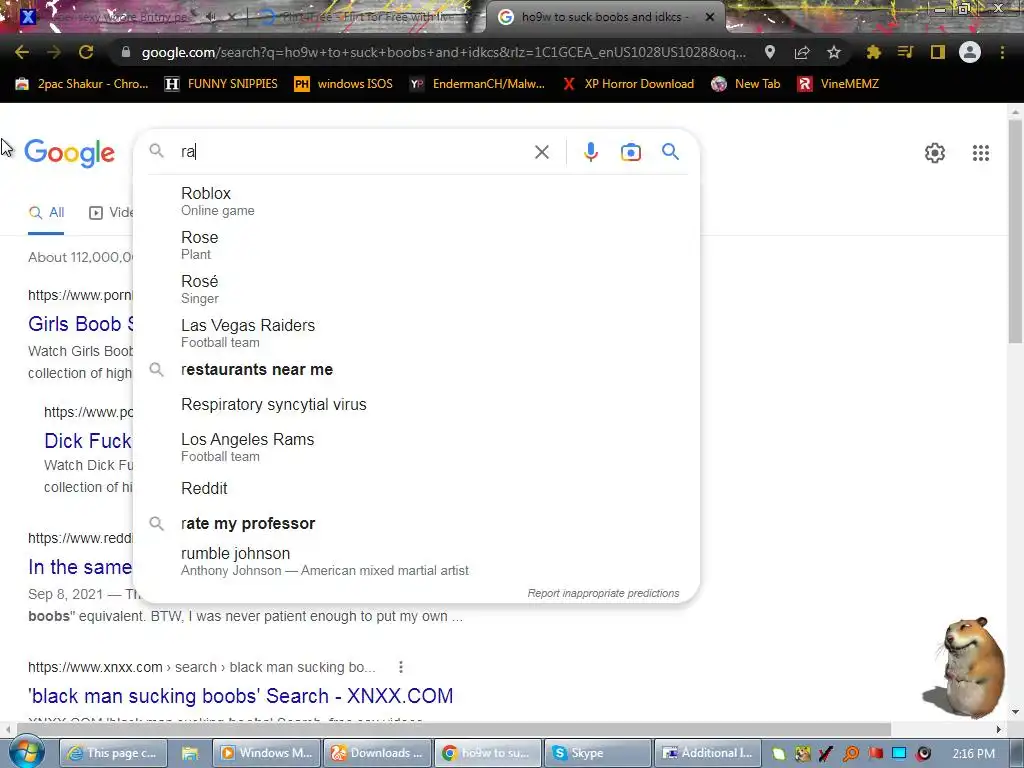Close the active Google search tab
The image size is (1024, 768).
point(709,17)
